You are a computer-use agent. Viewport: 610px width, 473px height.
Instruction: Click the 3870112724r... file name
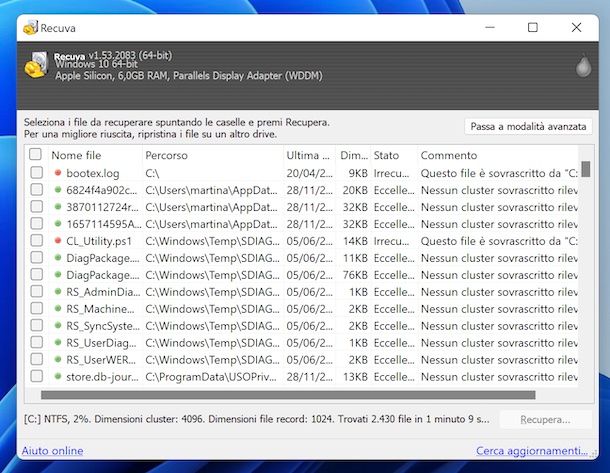tap(102, 207)
